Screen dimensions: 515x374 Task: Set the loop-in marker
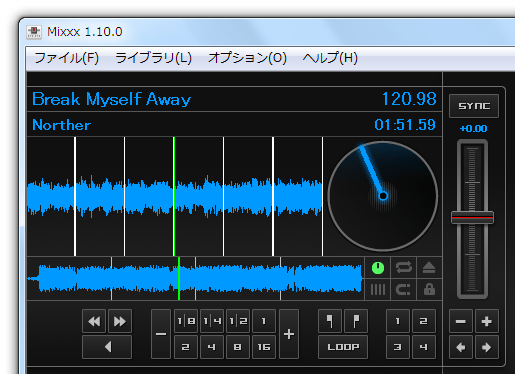tap(330, 321)
